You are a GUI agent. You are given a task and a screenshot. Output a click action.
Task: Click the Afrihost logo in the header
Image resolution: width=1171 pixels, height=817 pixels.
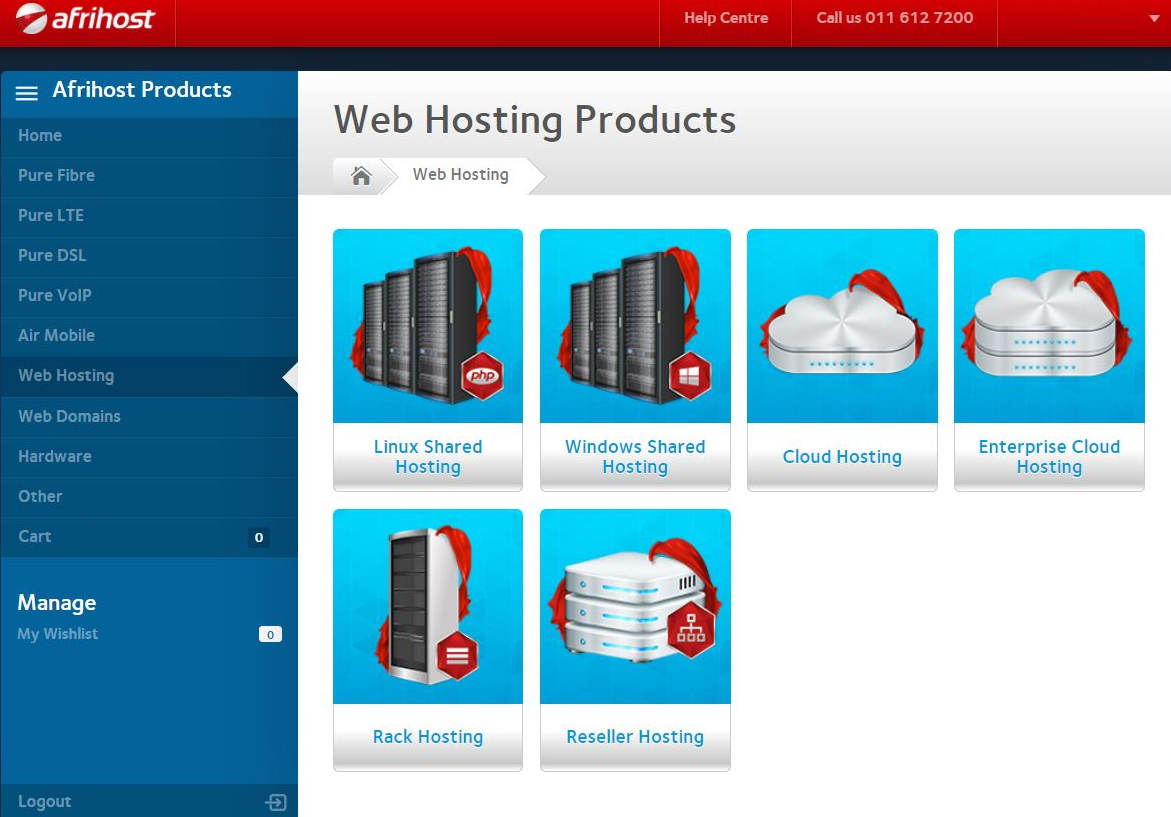[86, 19]
